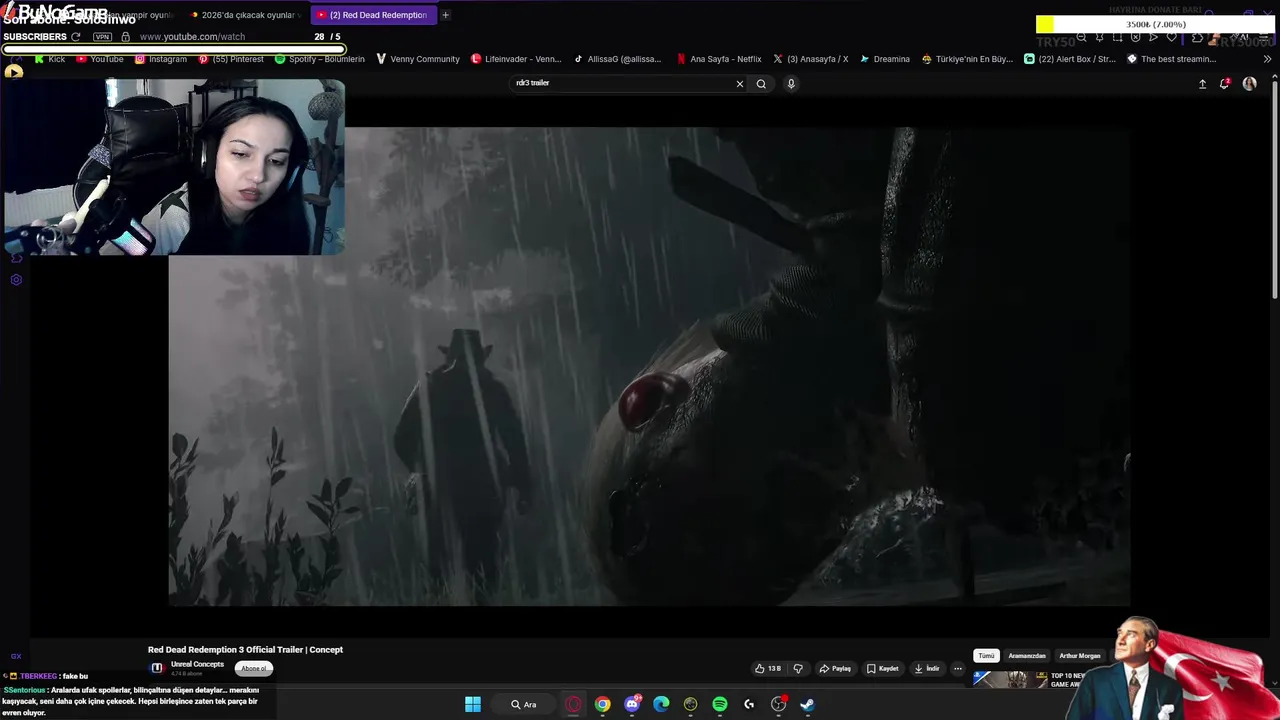Open Google Chrome from the taskbar

click(x=603, y=705)
